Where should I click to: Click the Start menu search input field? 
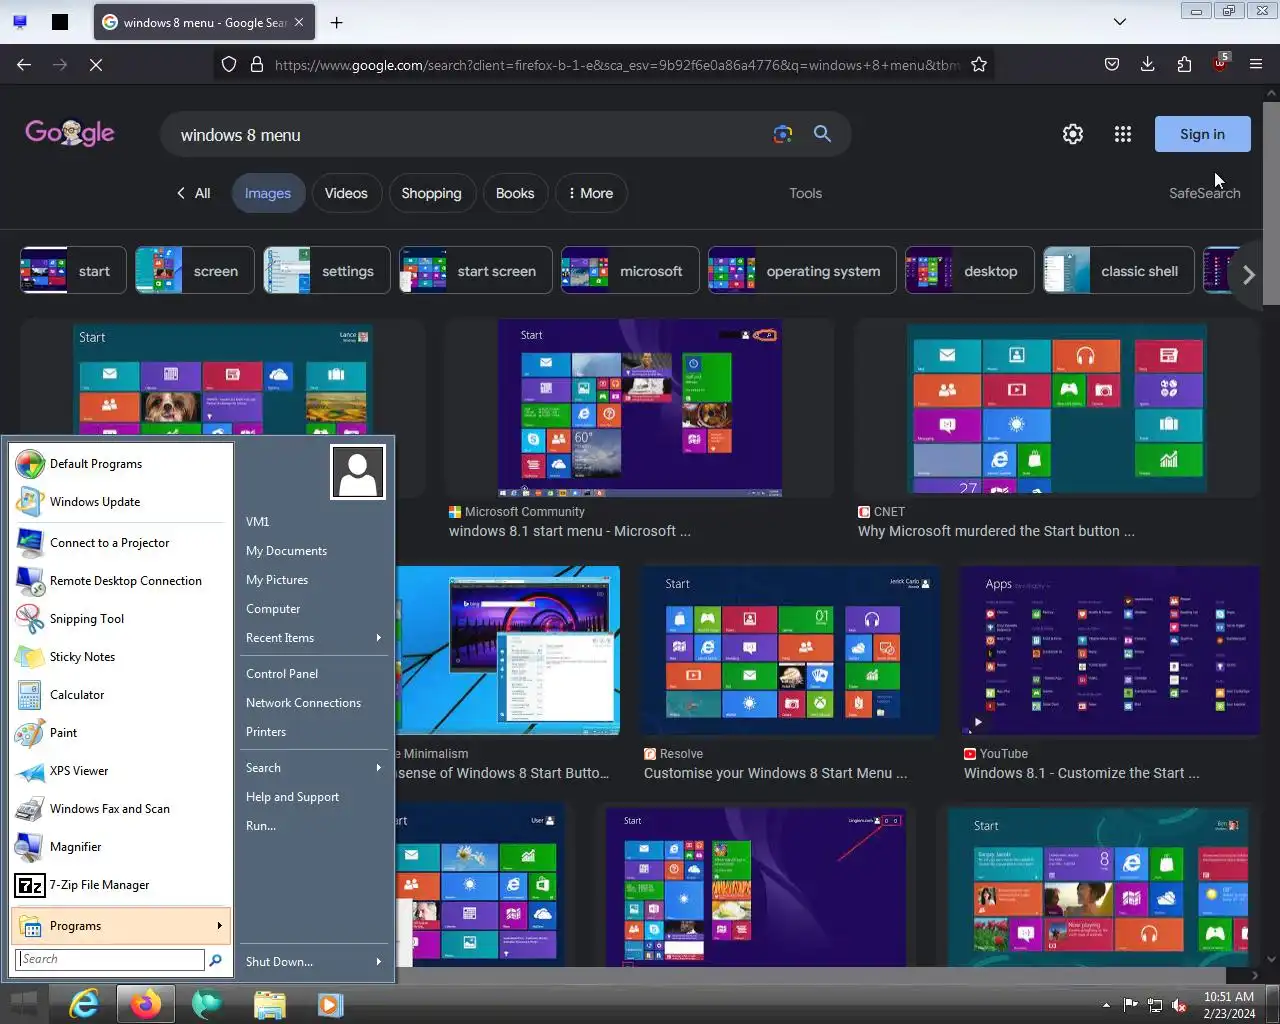pos(110,959)
